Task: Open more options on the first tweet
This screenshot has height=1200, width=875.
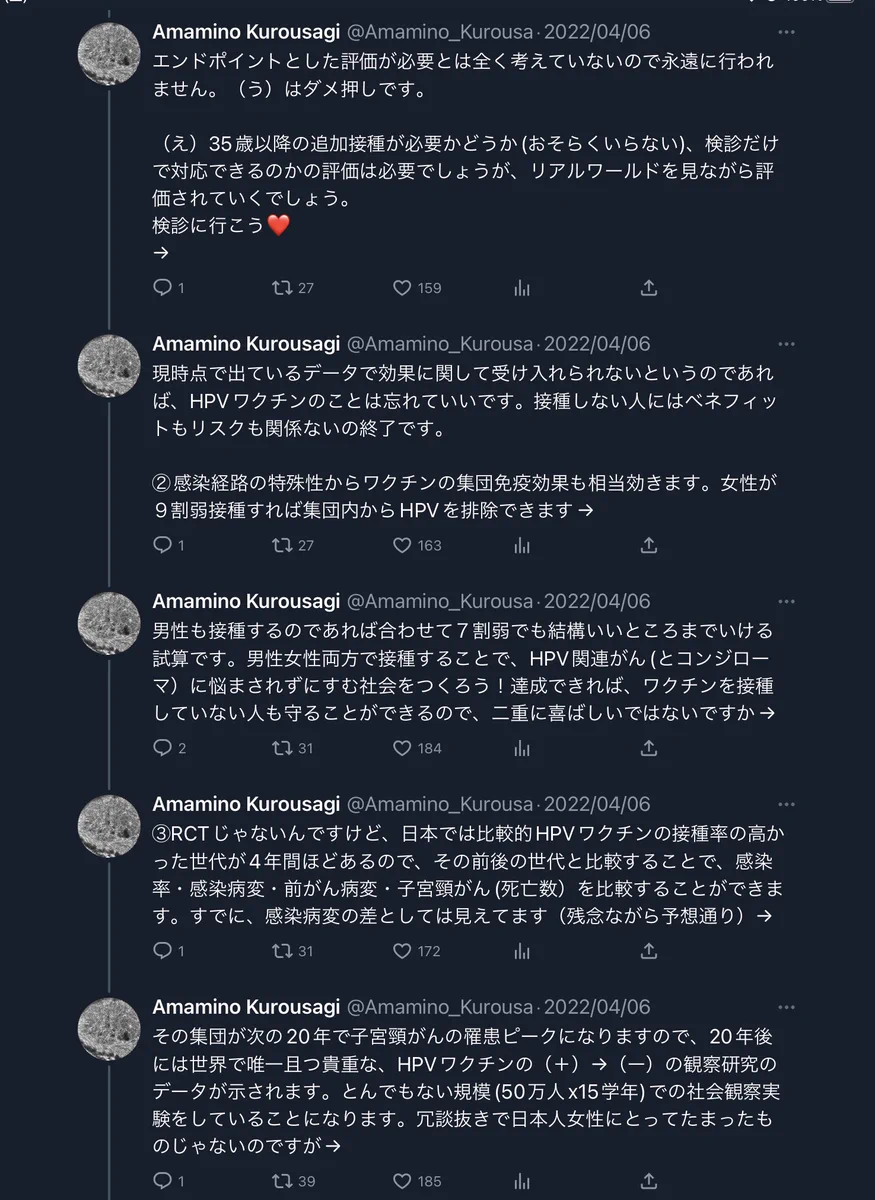Action: click(x=787, y=33)
